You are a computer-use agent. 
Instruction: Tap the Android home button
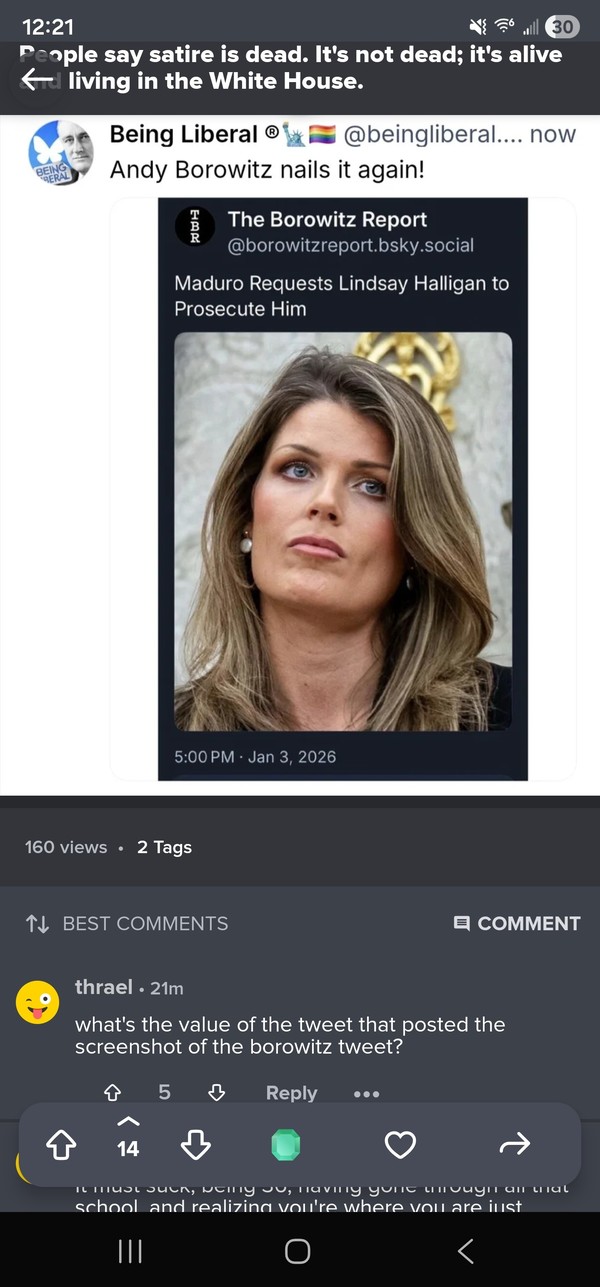pos(297,1251)
